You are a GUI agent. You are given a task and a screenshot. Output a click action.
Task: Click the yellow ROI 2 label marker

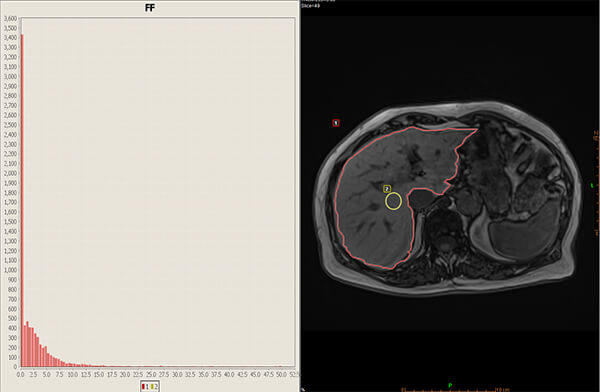click(x=387, y=189)
